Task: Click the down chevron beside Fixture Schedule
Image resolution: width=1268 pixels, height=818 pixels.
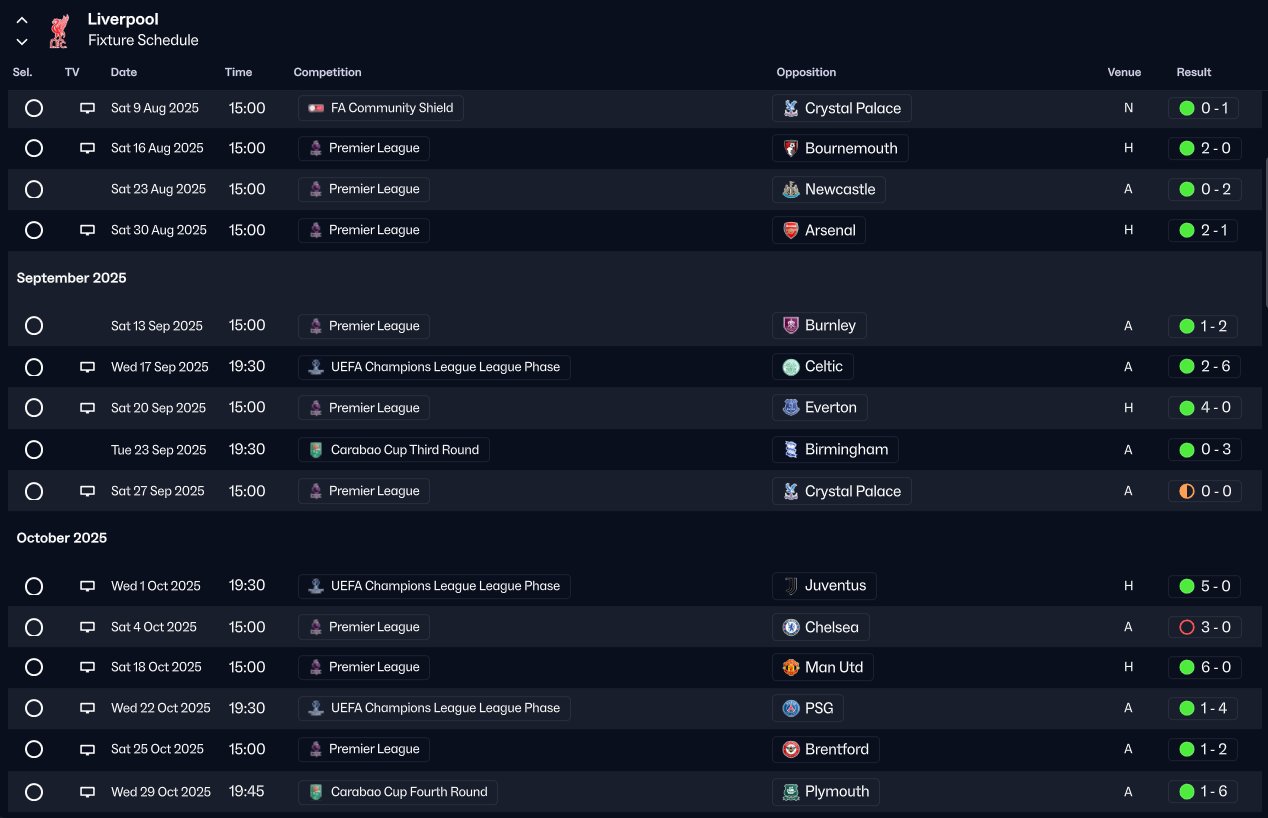Action: (22, 42)
